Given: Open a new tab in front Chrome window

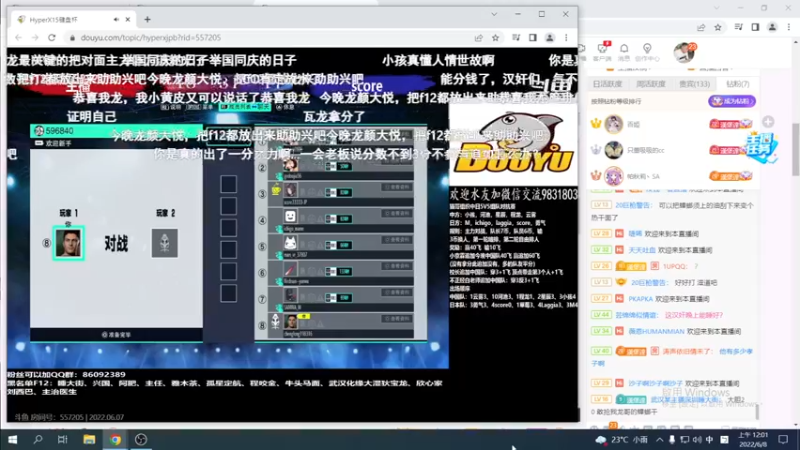Looking at the screenshot, I should 147,19.
